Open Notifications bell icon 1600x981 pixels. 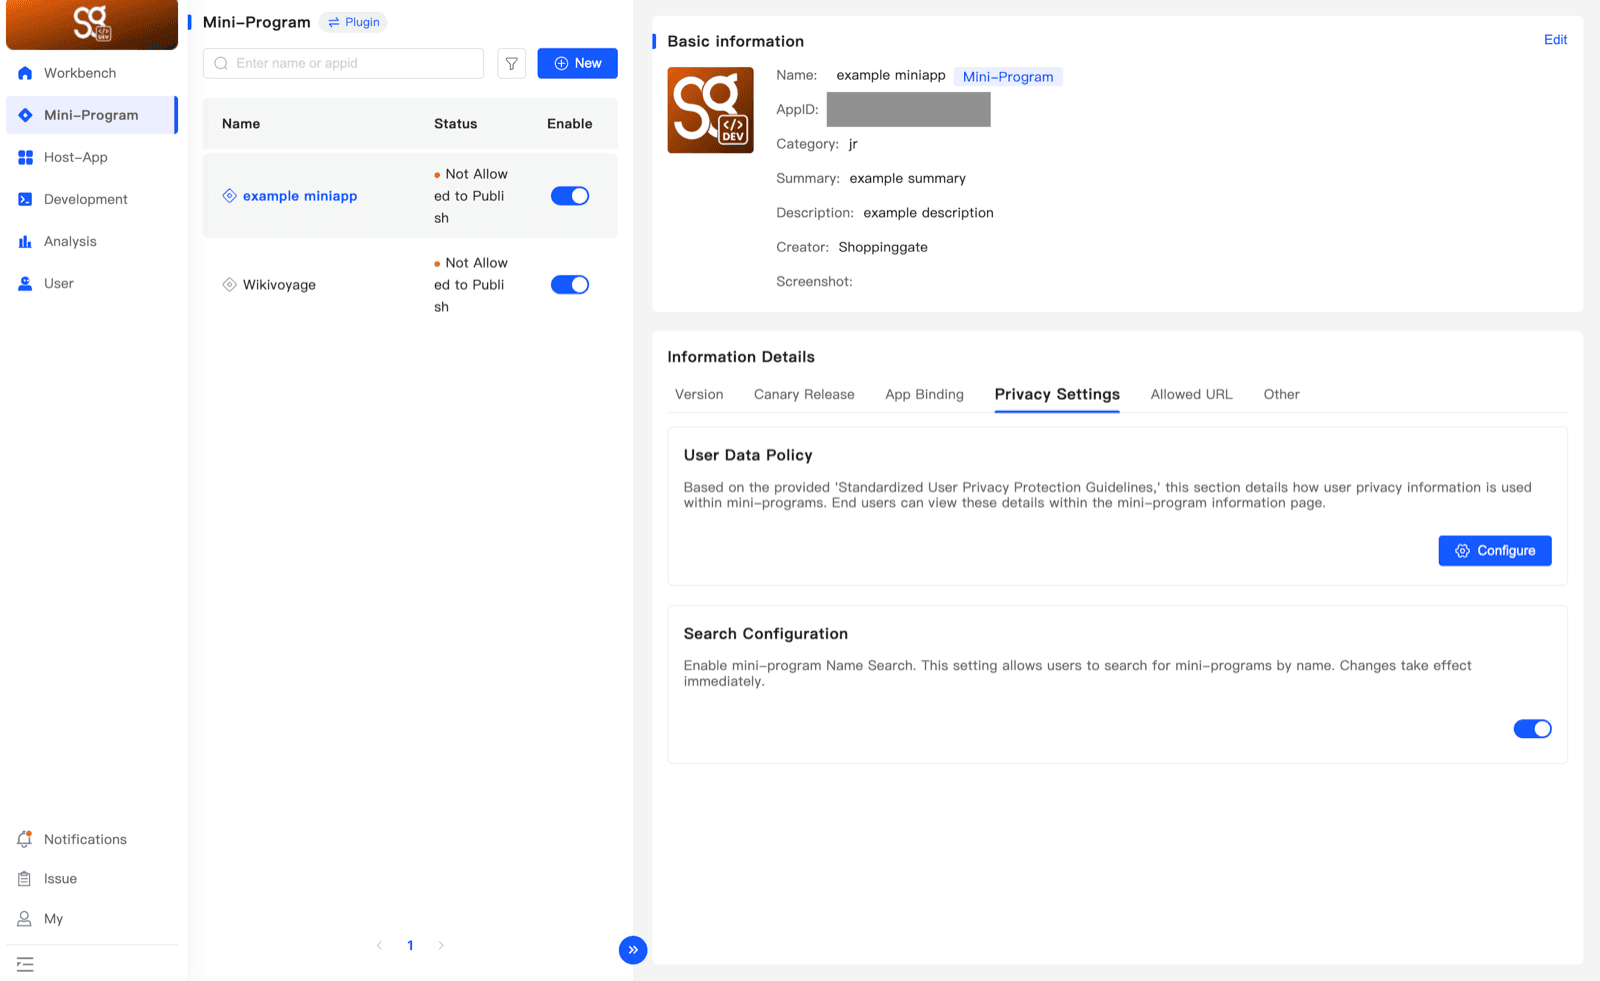25,839
